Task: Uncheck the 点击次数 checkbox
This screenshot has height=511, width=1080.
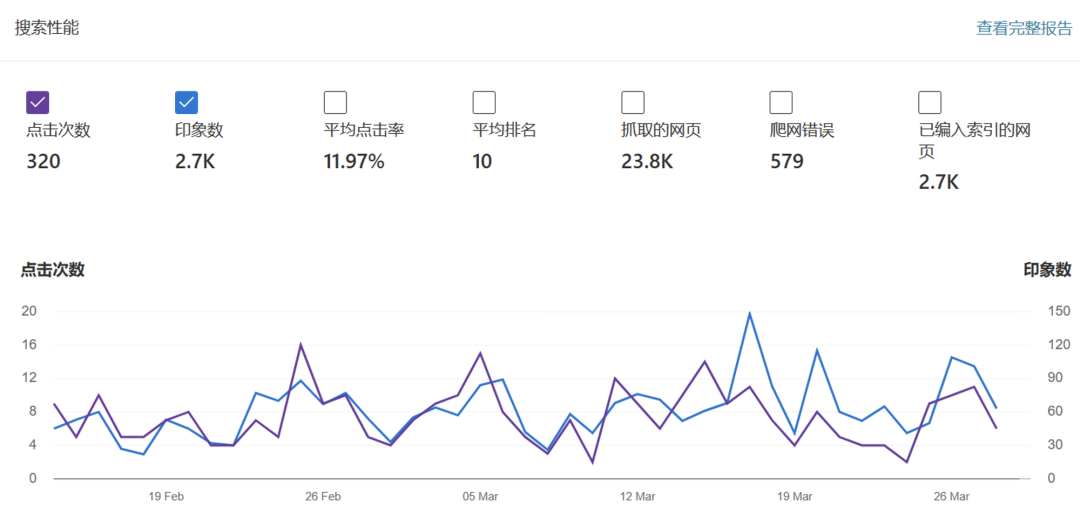Action: point(38,102)
